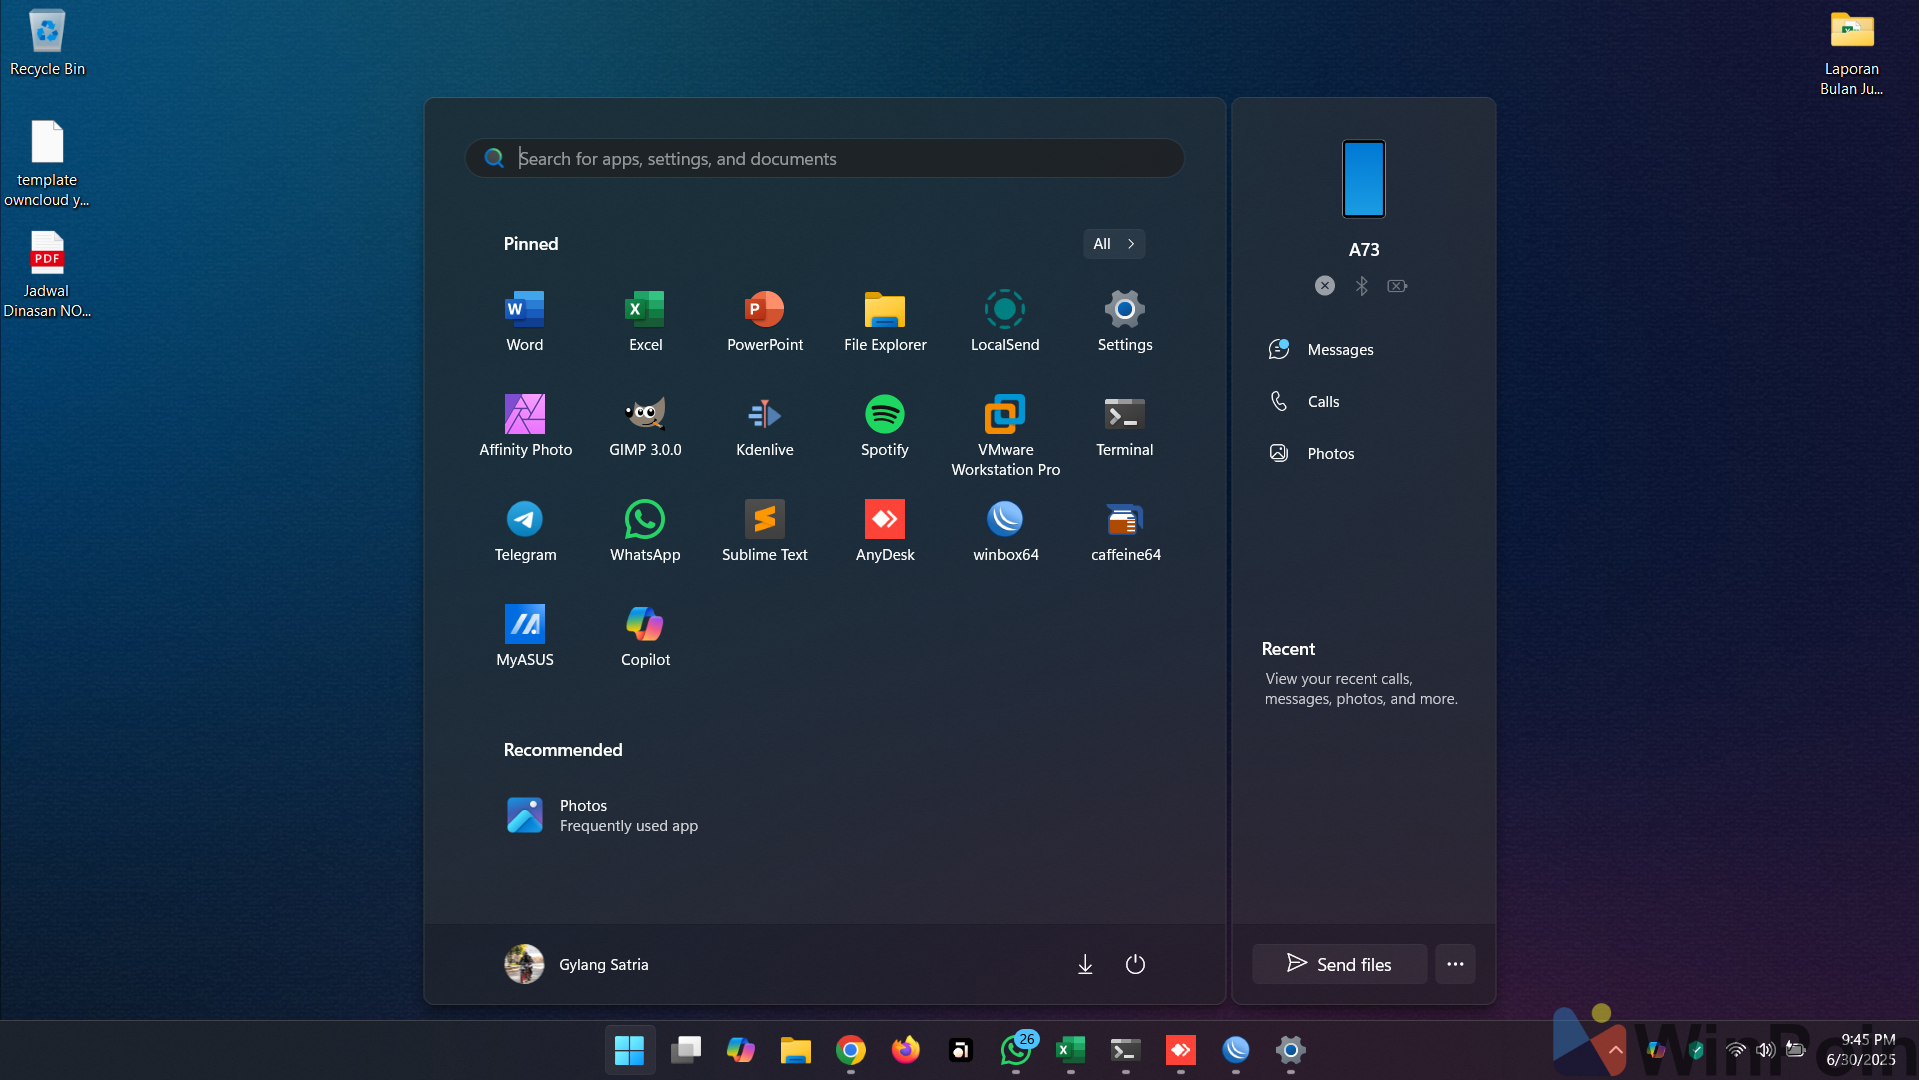
Task: Click the search box for apps and settings
Action: [x=825, y=158]
